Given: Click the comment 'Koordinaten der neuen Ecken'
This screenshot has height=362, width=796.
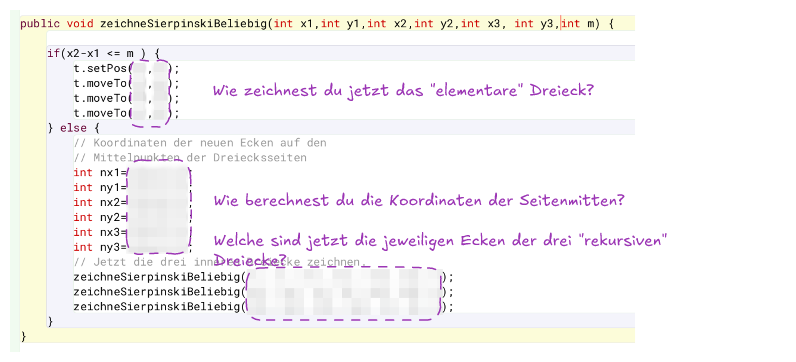Looking at the screenshot, I should point(200,143).
